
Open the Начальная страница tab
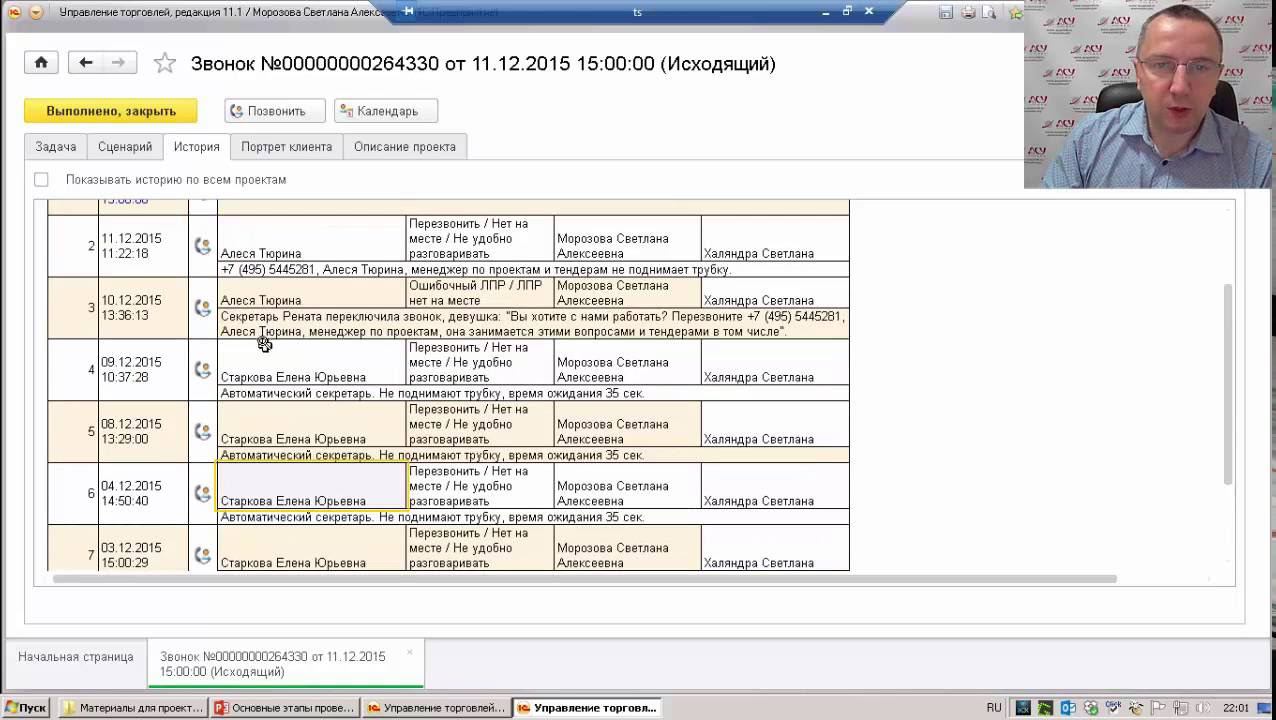click(x=75, y=657)
